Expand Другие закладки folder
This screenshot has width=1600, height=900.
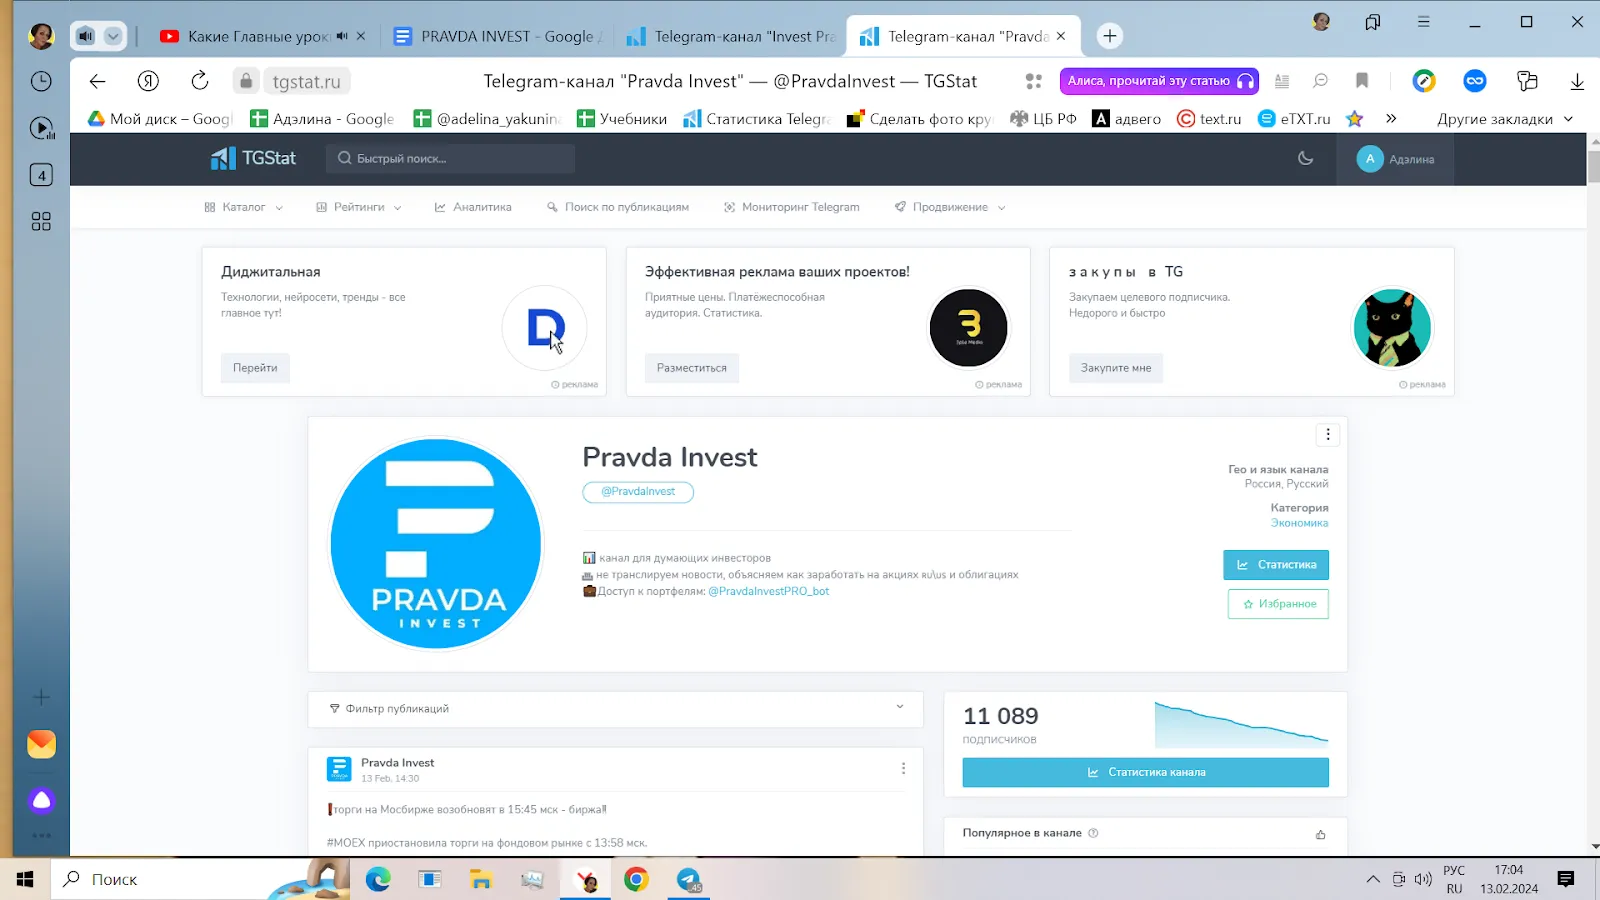click(1505, 119)
